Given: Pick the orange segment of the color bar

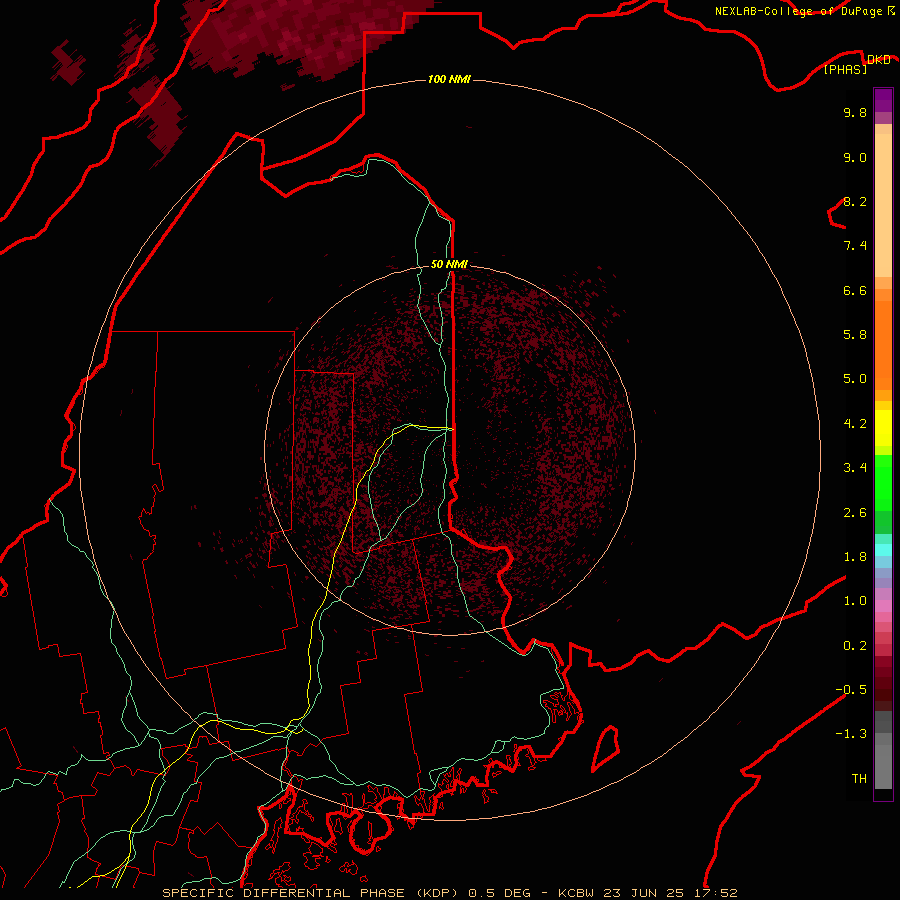Looking at the screenshot, I should tap(883, 344).
